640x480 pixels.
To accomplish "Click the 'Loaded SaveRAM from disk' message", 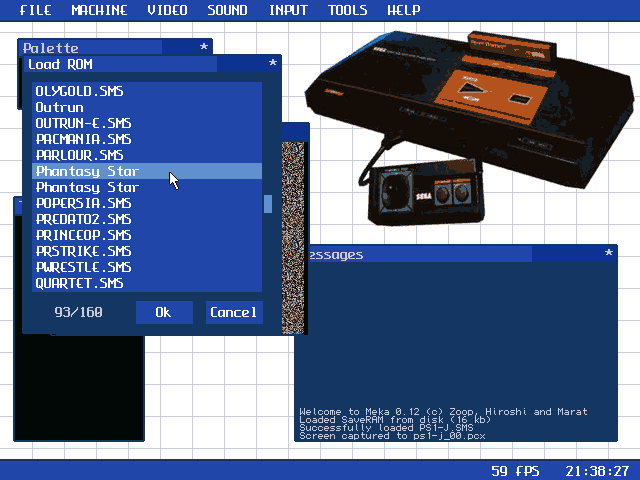I will click(395, 420).
